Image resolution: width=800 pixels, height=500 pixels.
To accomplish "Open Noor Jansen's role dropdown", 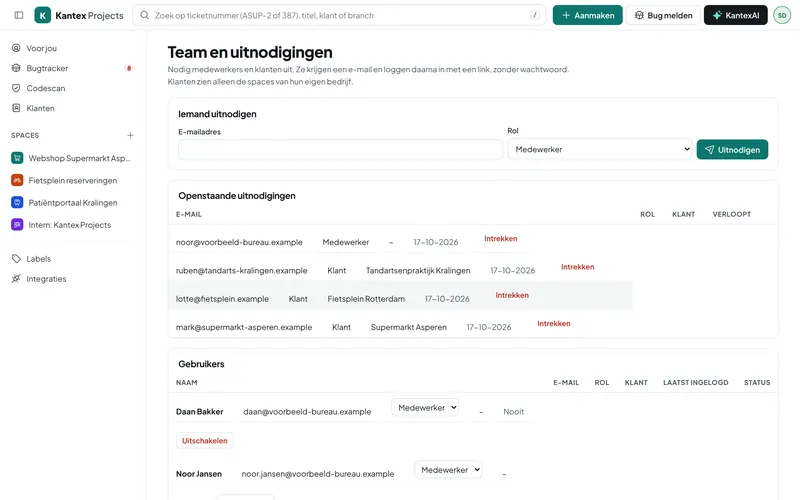I will point(448,469).
